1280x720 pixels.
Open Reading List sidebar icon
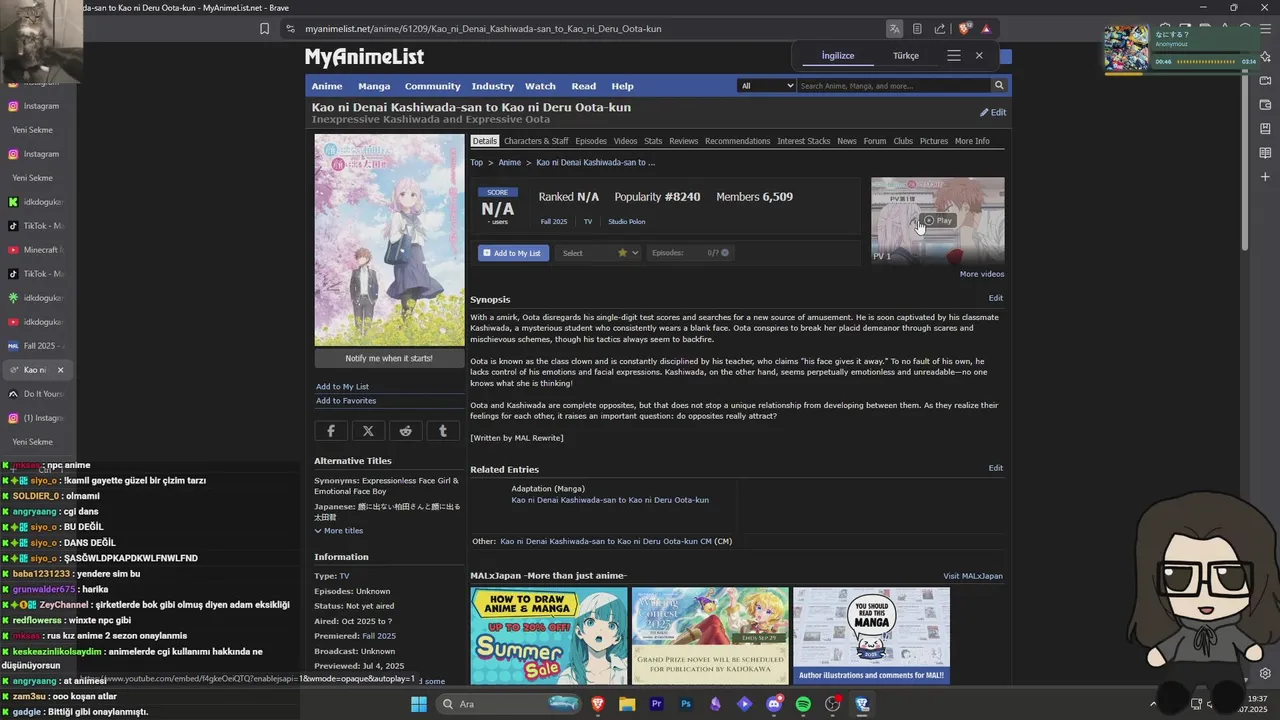pyautogui.click(x=1265, y=153)
